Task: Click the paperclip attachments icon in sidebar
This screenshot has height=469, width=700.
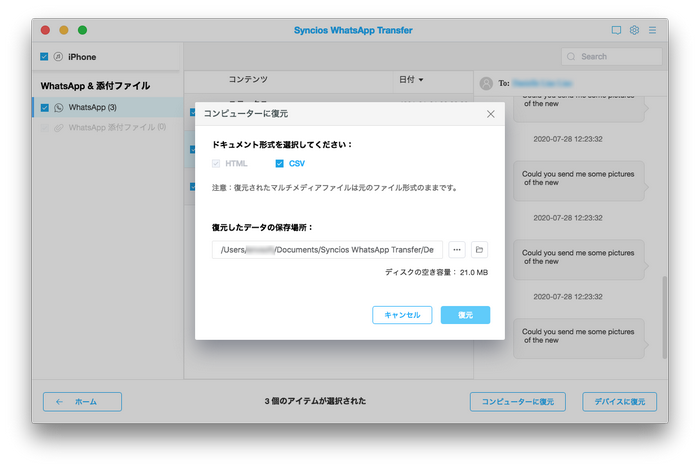Action: click(x=58, y=128)
